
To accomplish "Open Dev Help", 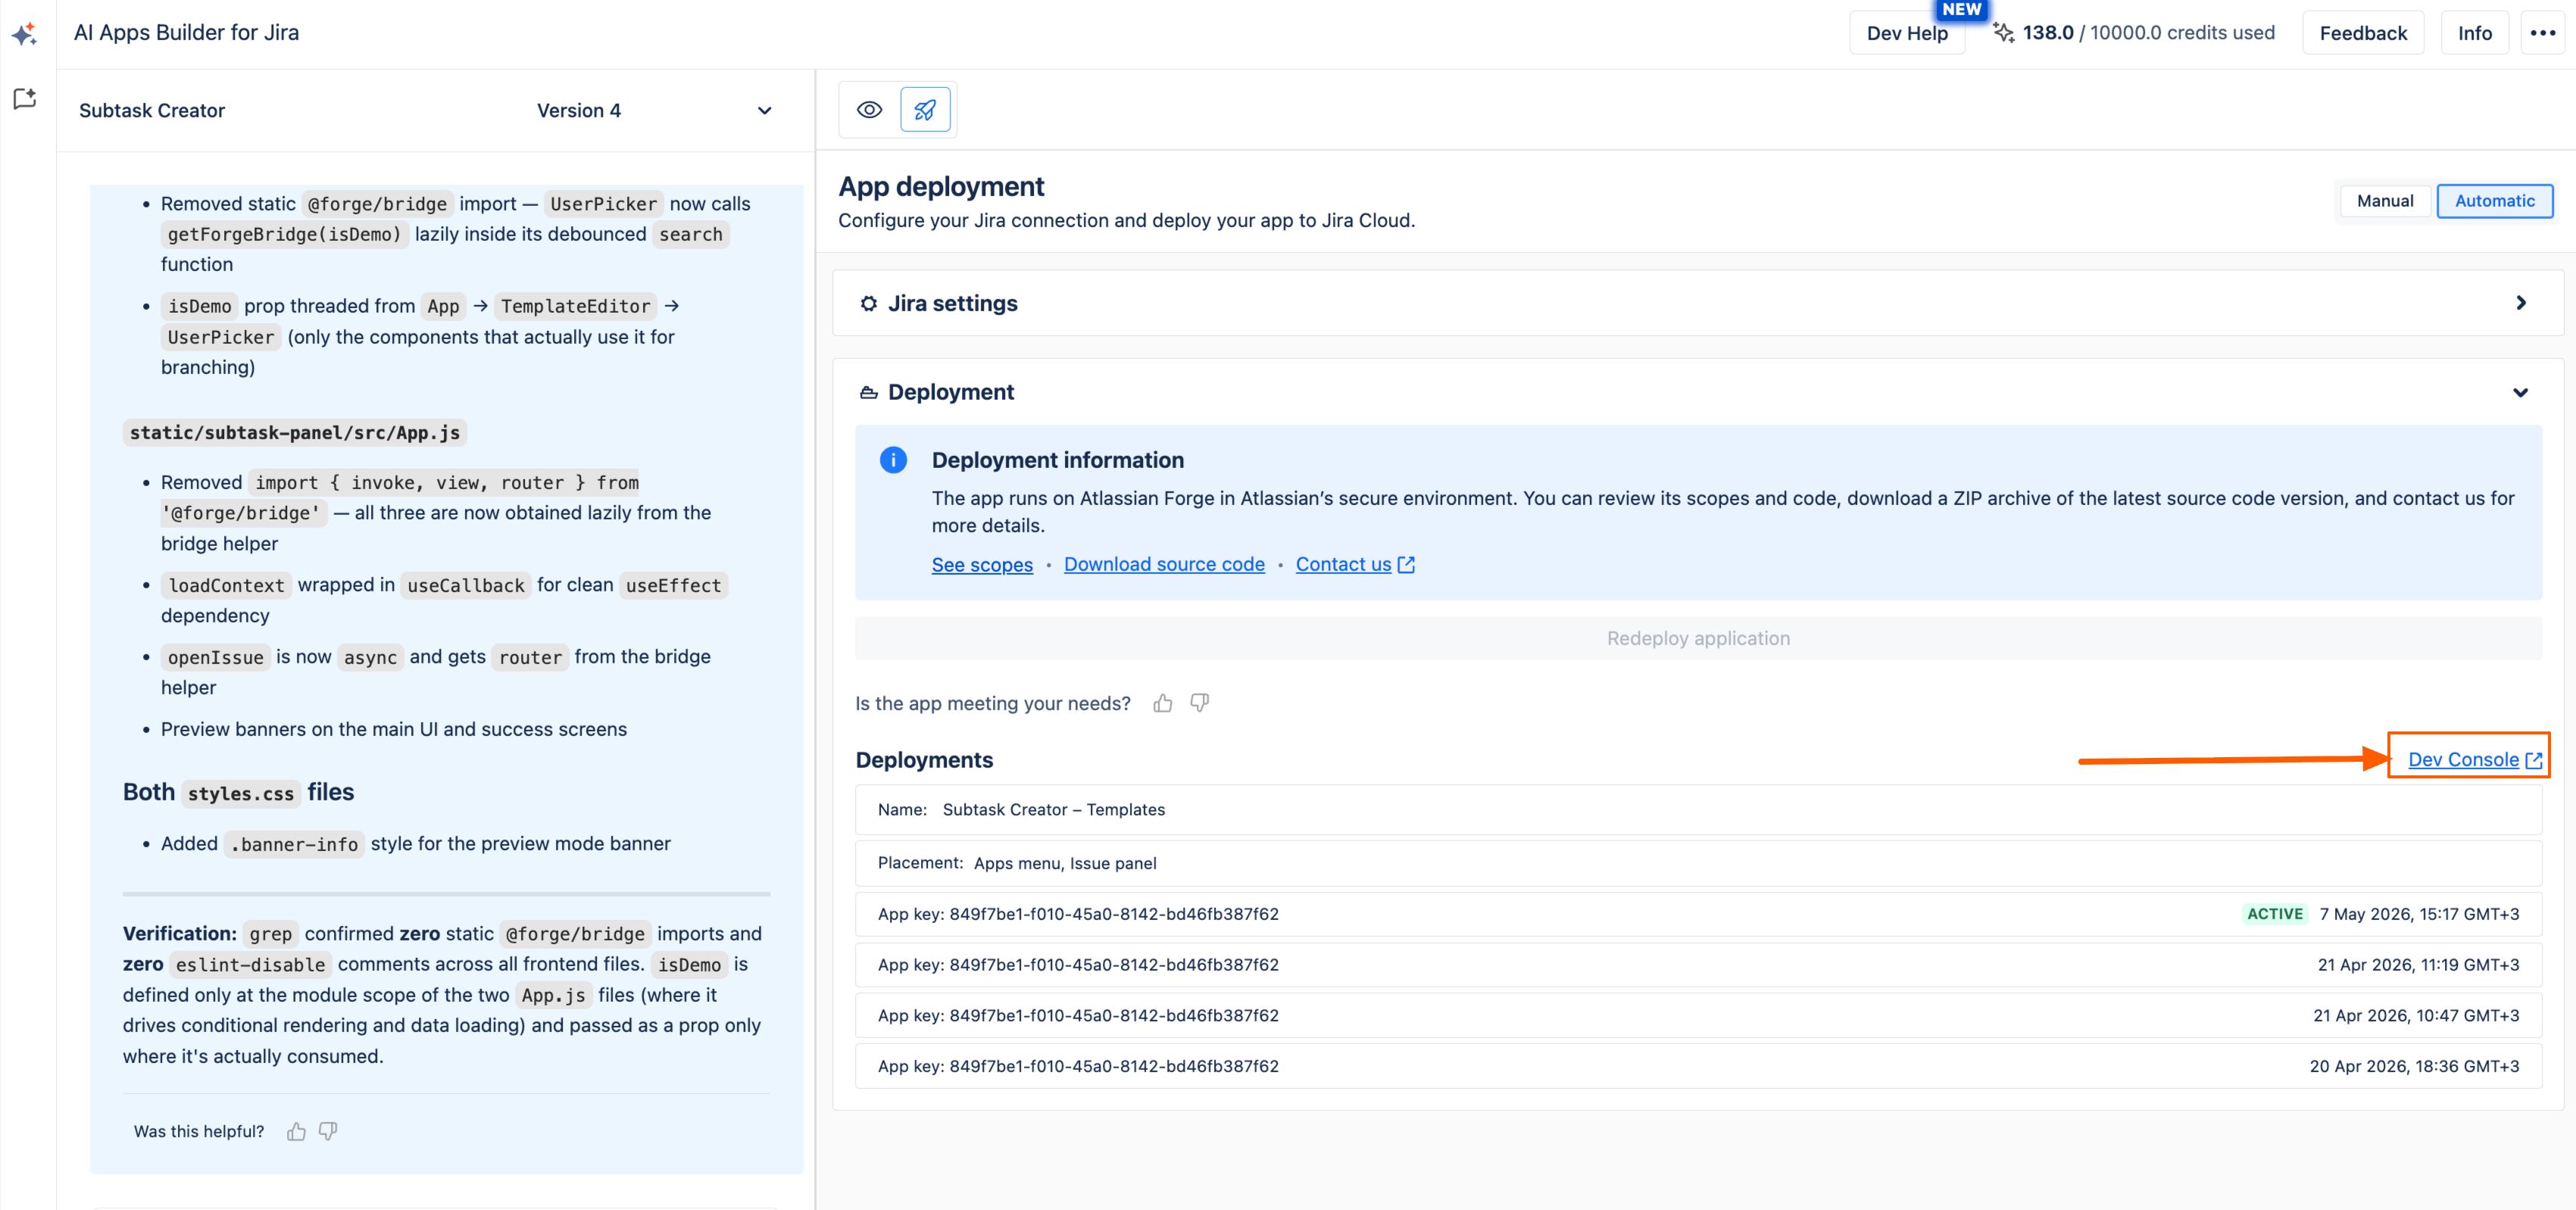I will coord(1907,33).
